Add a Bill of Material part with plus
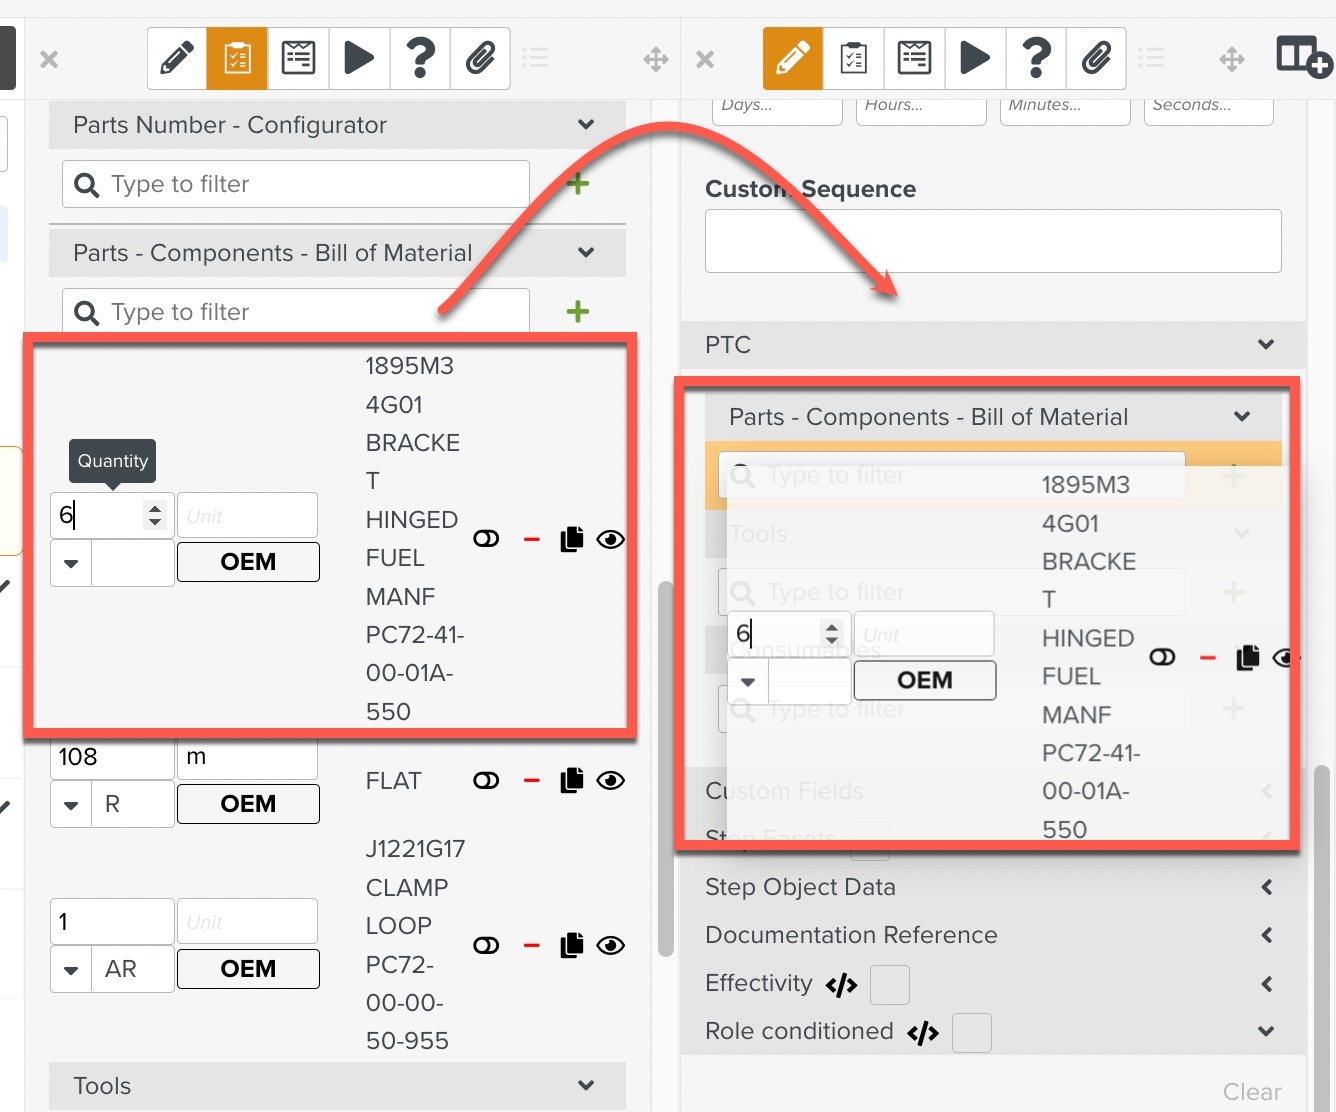The width and height of the screenshot is (1336, 1112). 577,312
